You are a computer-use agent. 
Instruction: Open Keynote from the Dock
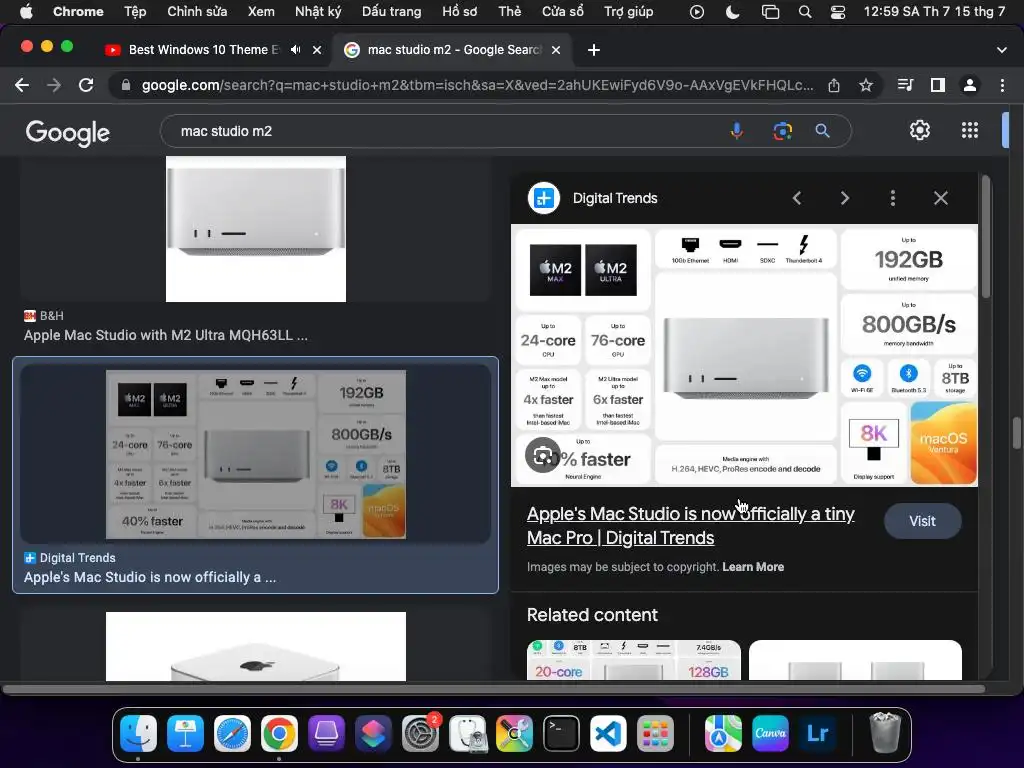pyautogui.click(x=185, y=733)
